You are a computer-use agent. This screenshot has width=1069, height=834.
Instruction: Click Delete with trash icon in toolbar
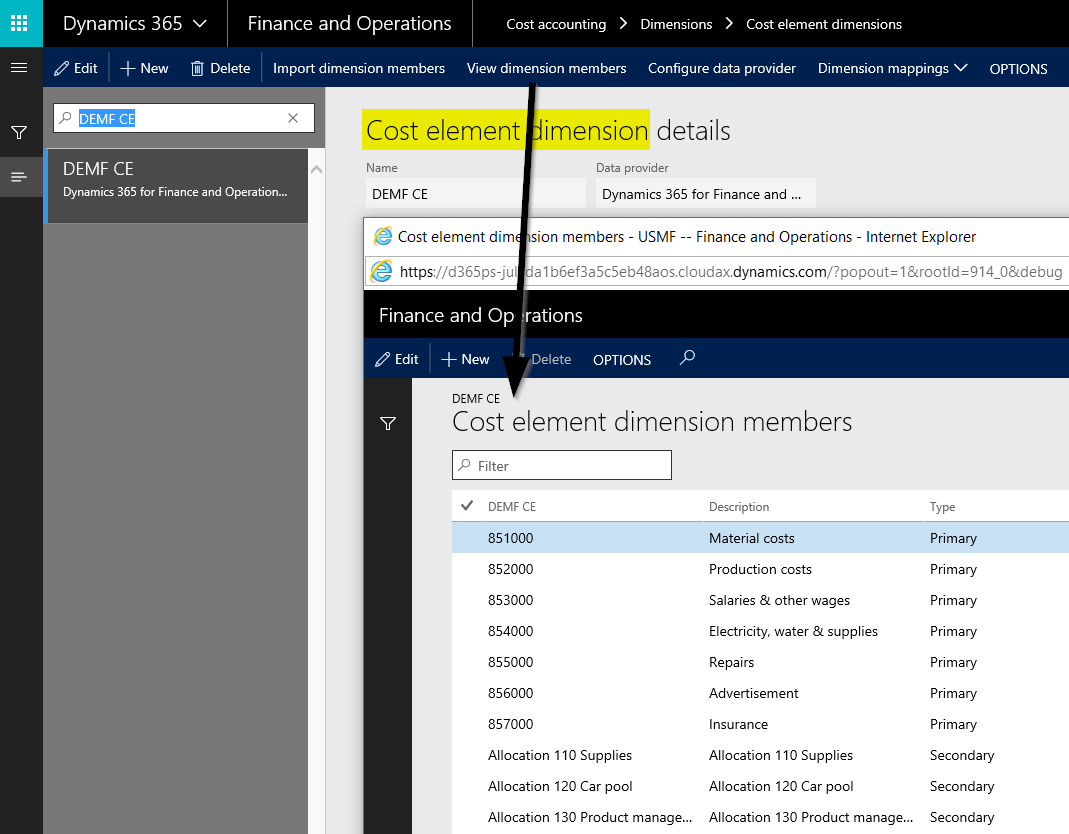(x=220, y=68)
